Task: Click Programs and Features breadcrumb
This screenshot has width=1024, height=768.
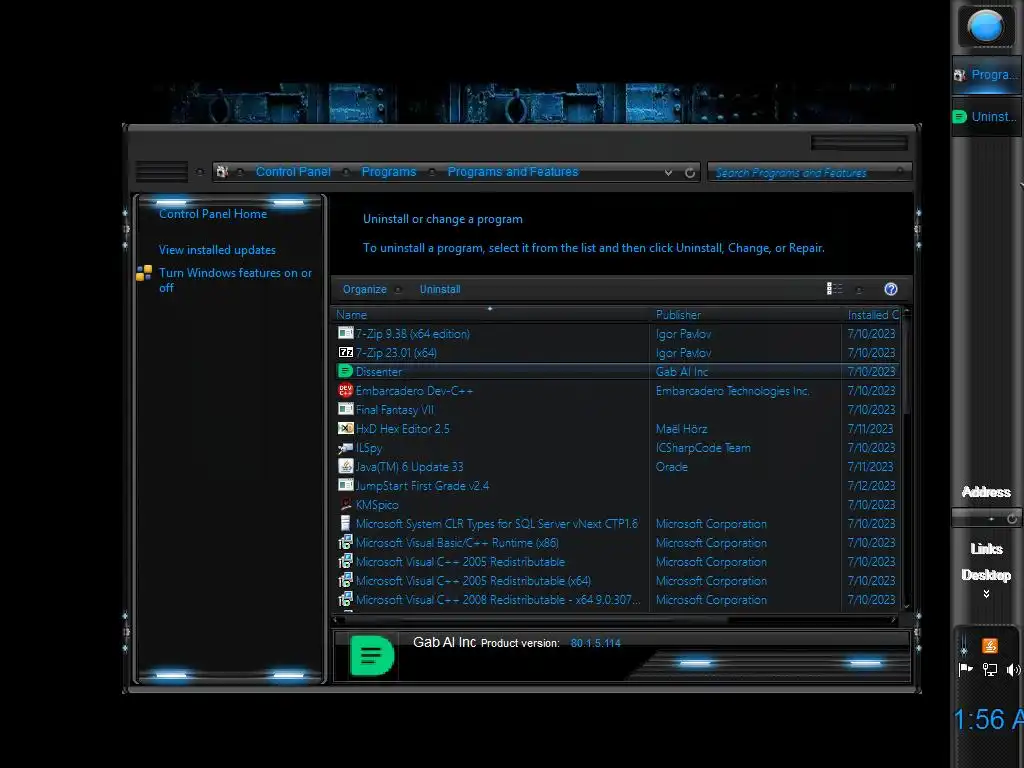Action: tap(513, 172)
